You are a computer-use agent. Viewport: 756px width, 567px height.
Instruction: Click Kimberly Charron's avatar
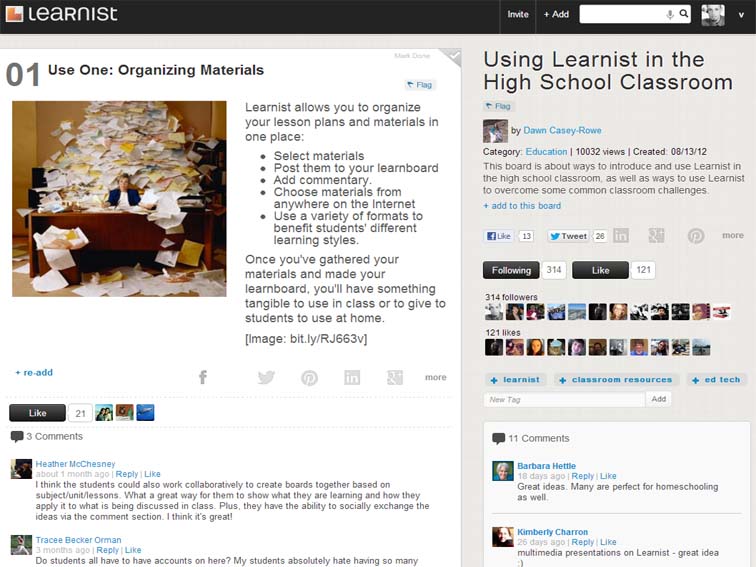(503, 537)
